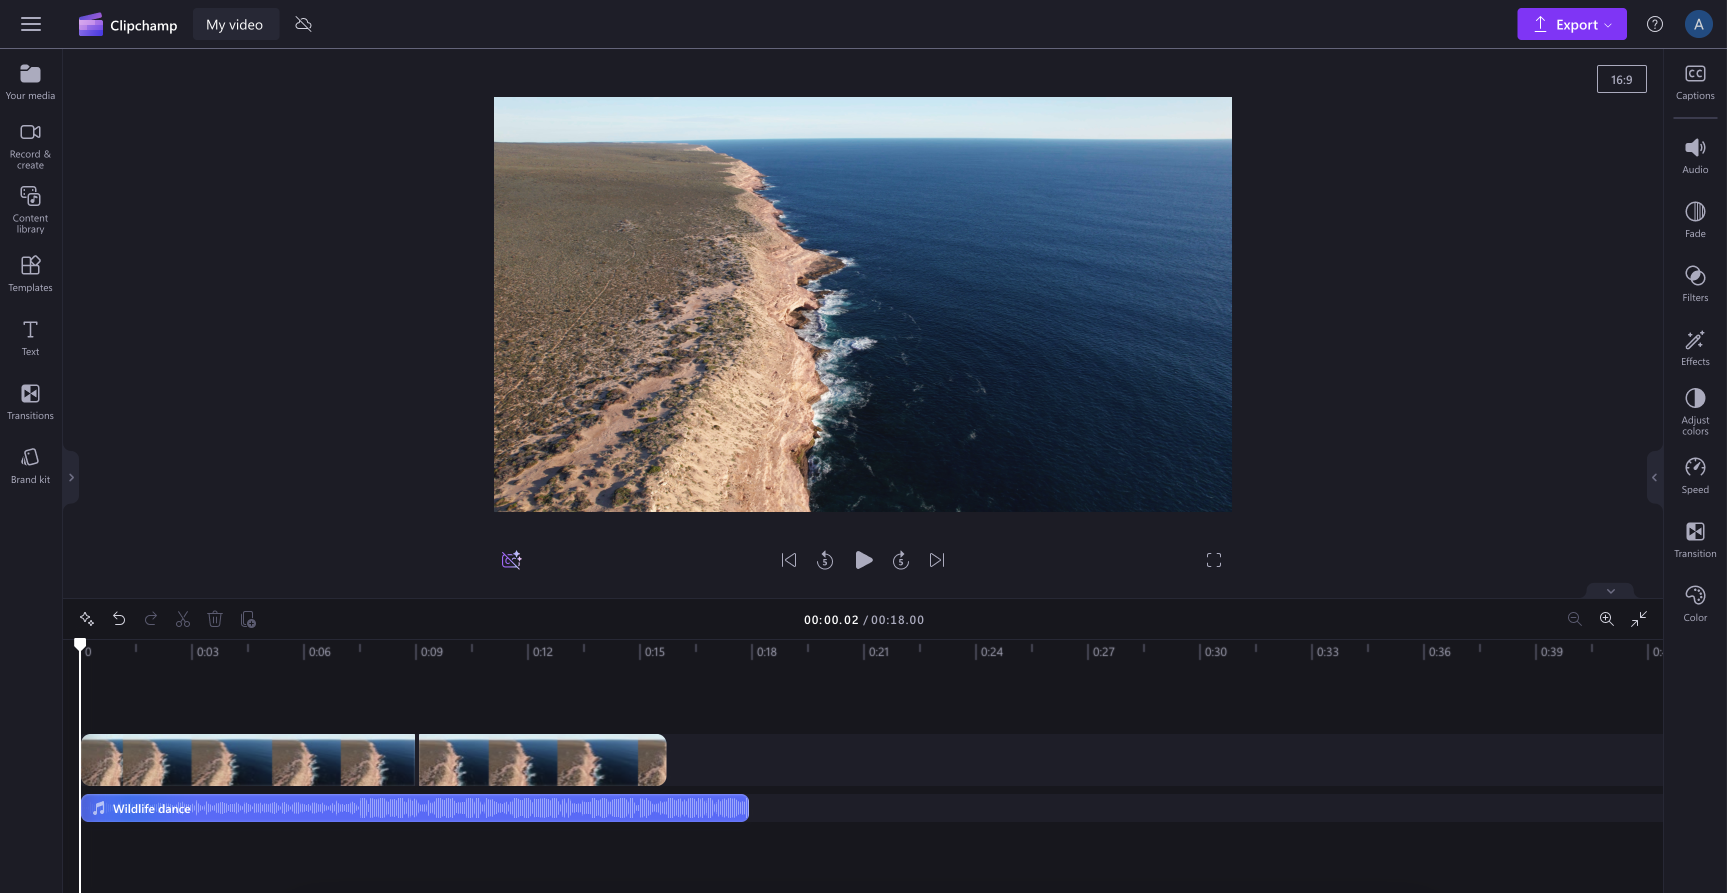This screenshot has width=1727, height=893.
Task: Split clip with scissors icon
Action: point(183,619)
